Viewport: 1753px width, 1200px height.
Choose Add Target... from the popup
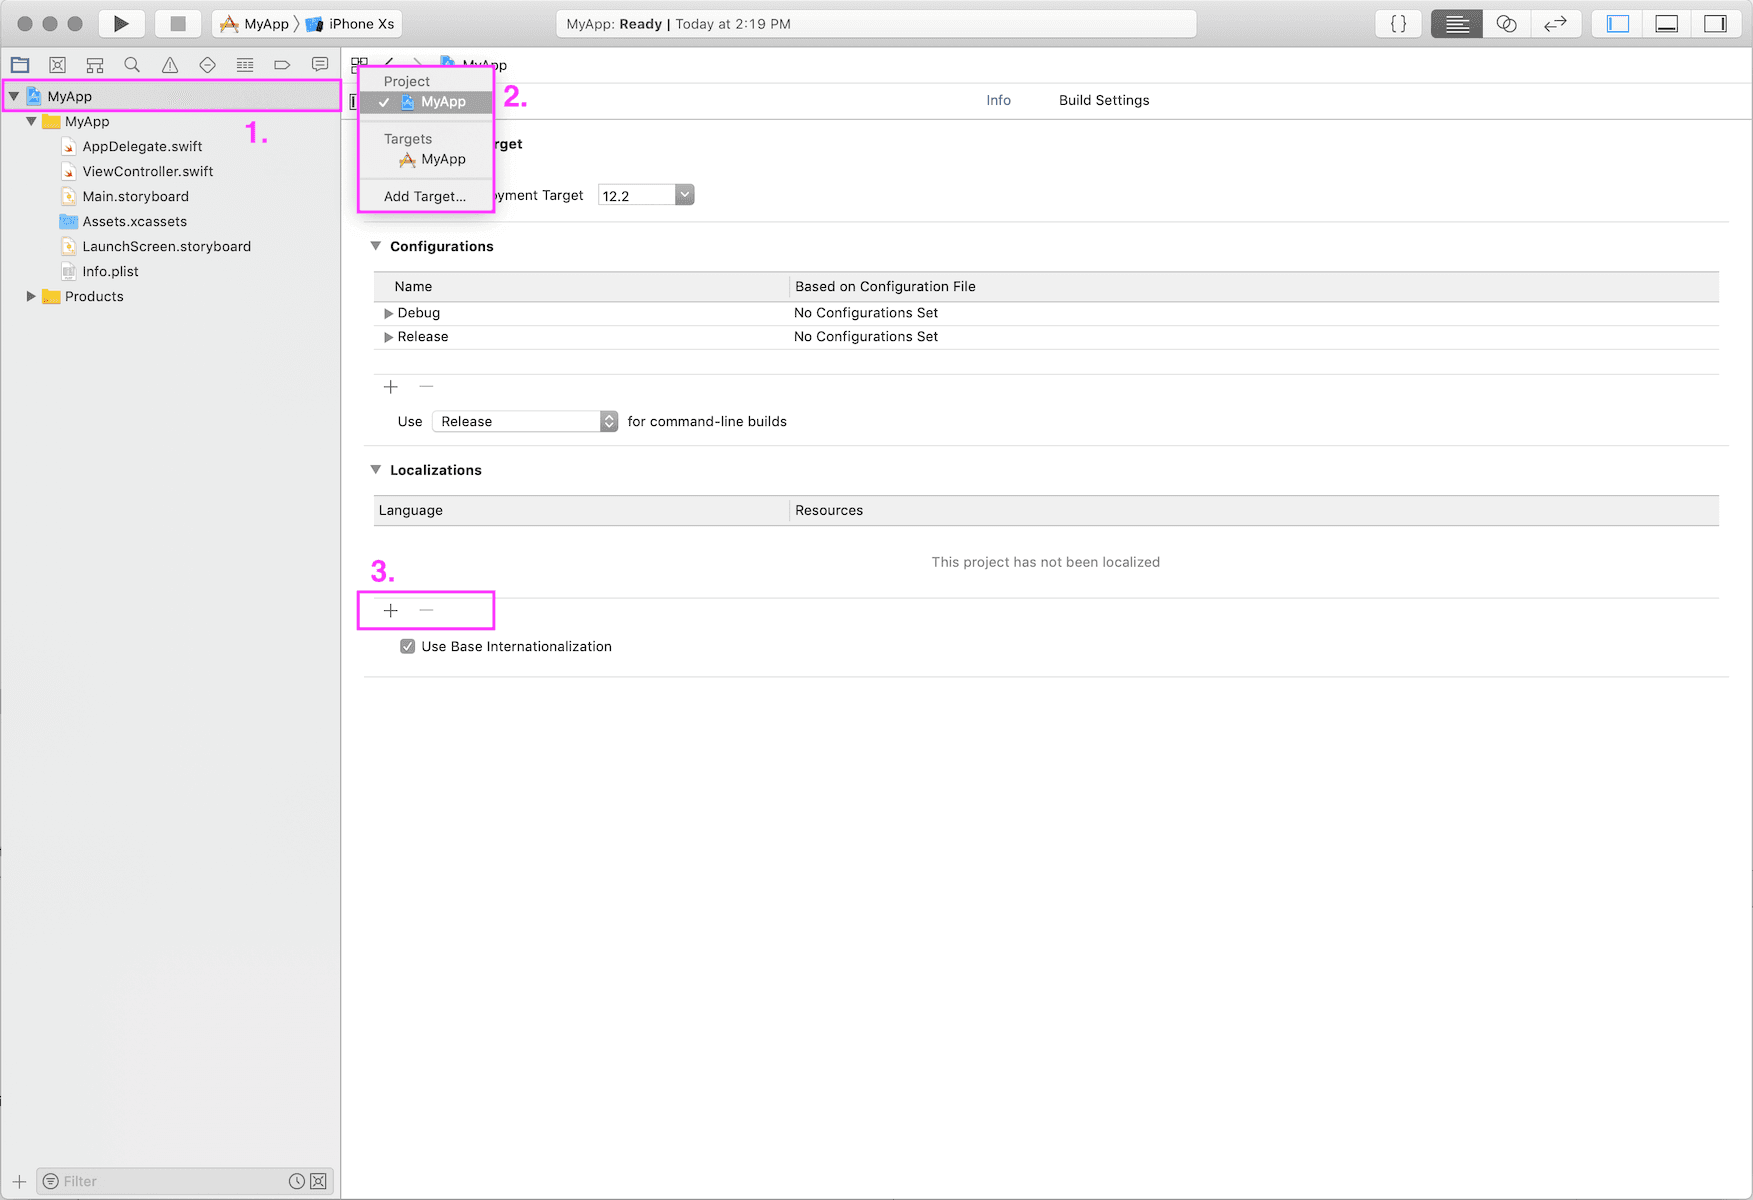pos(425,197)
